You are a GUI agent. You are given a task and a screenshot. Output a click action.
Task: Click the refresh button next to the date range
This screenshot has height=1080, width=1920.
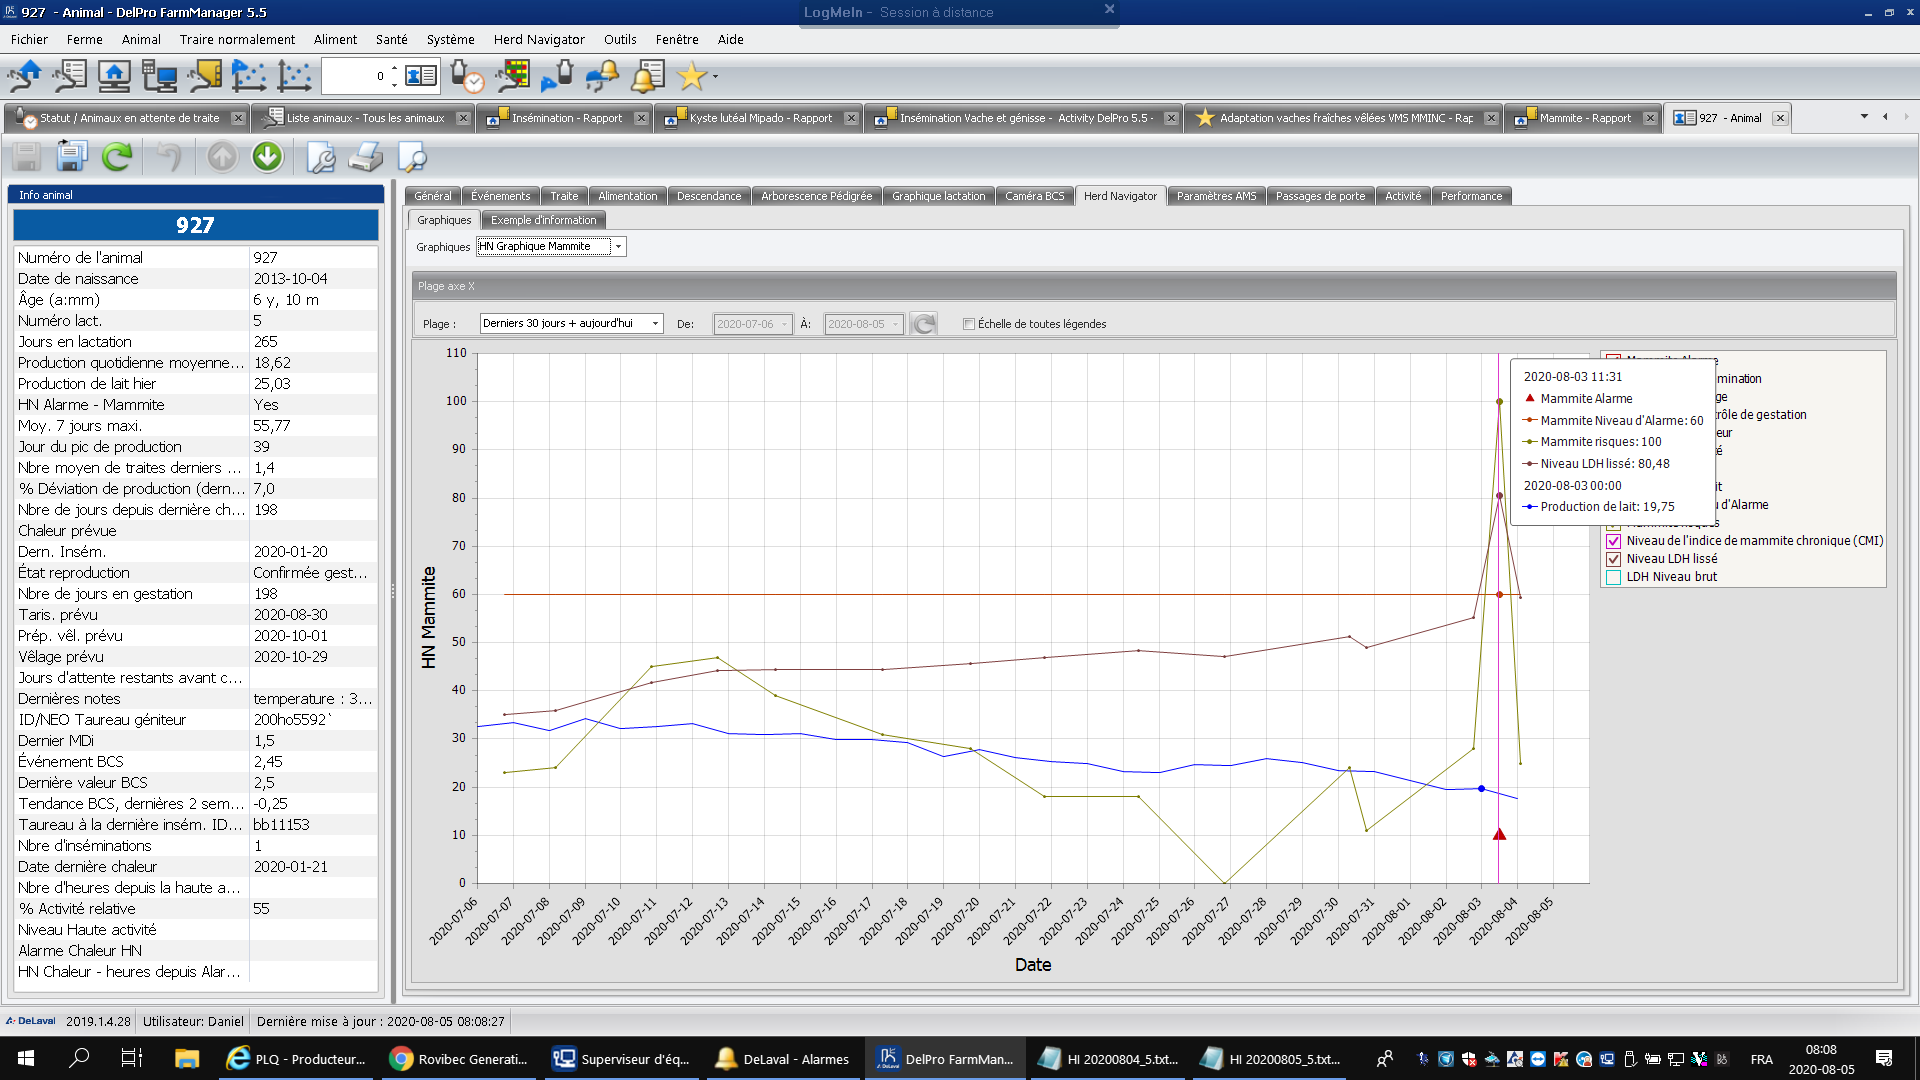click(x=924, y=324)
